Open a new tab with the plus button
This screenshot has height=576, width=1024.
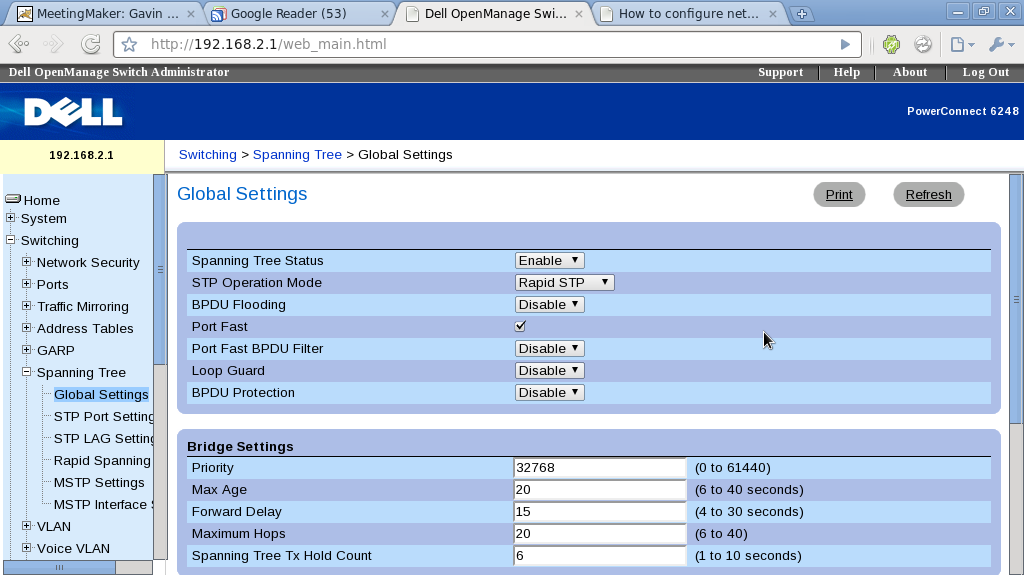click(x=802, y=14)
